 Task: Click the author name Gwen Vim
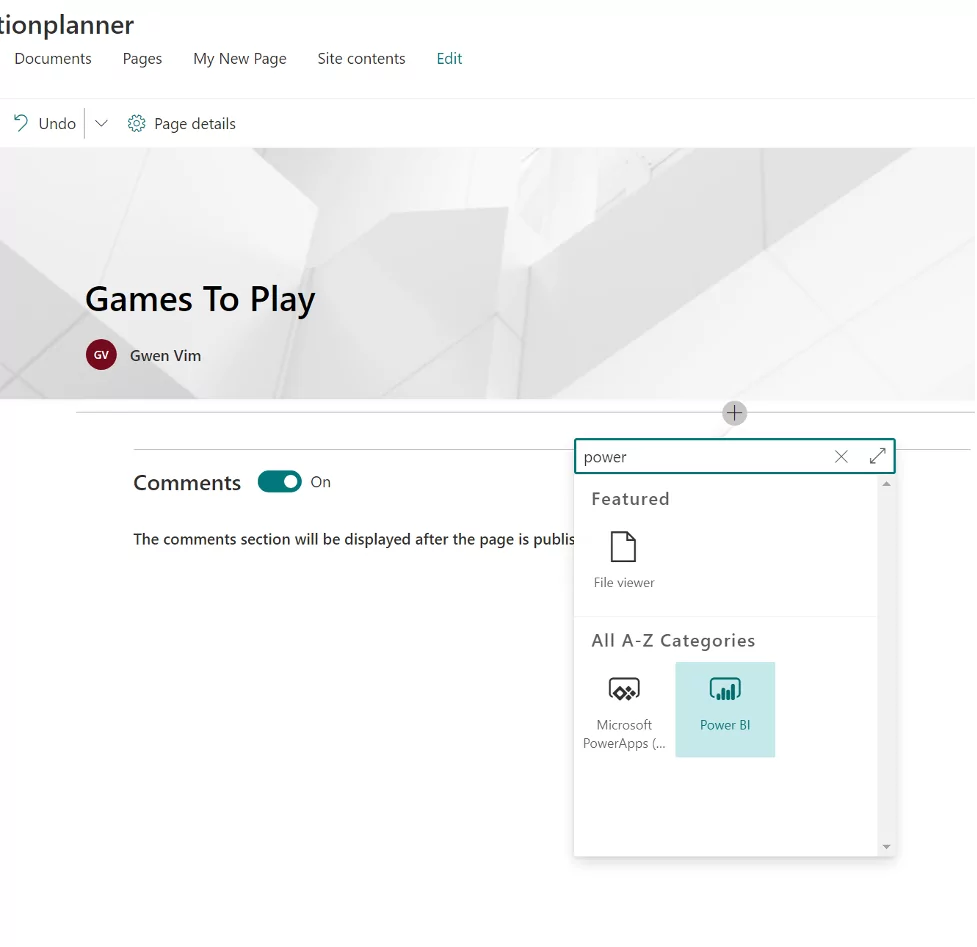[165, 356]
